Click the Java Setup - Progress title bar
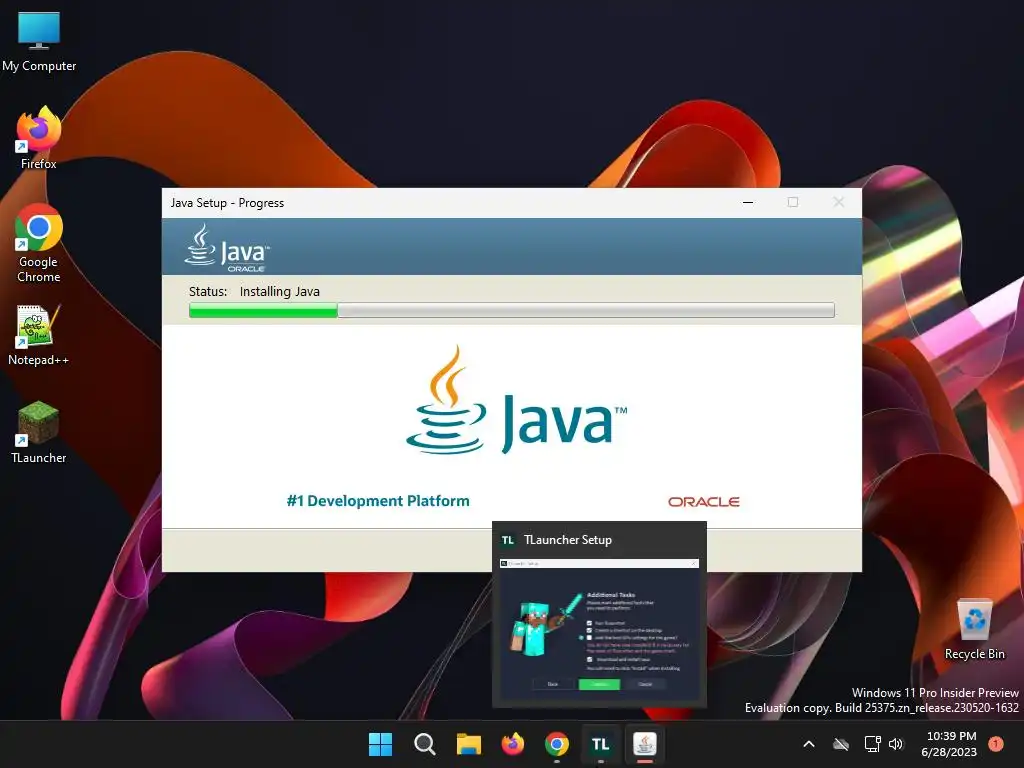Viewport: 1024px width, 768px height. coord(511,202)
